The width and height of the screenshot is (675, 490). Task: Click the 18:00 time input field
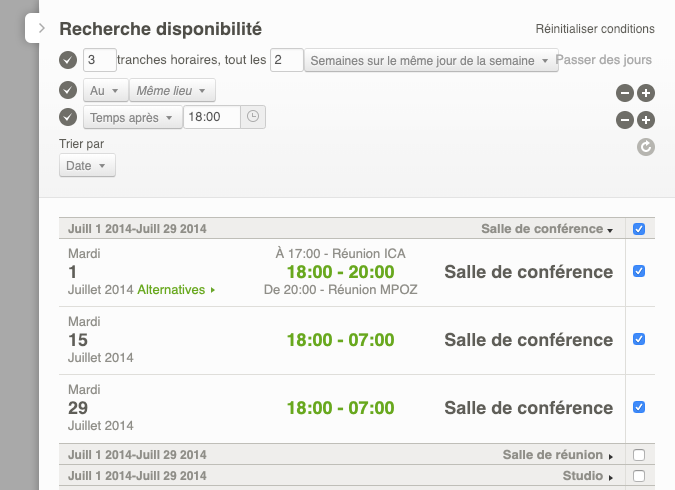[x=211, y=117]
